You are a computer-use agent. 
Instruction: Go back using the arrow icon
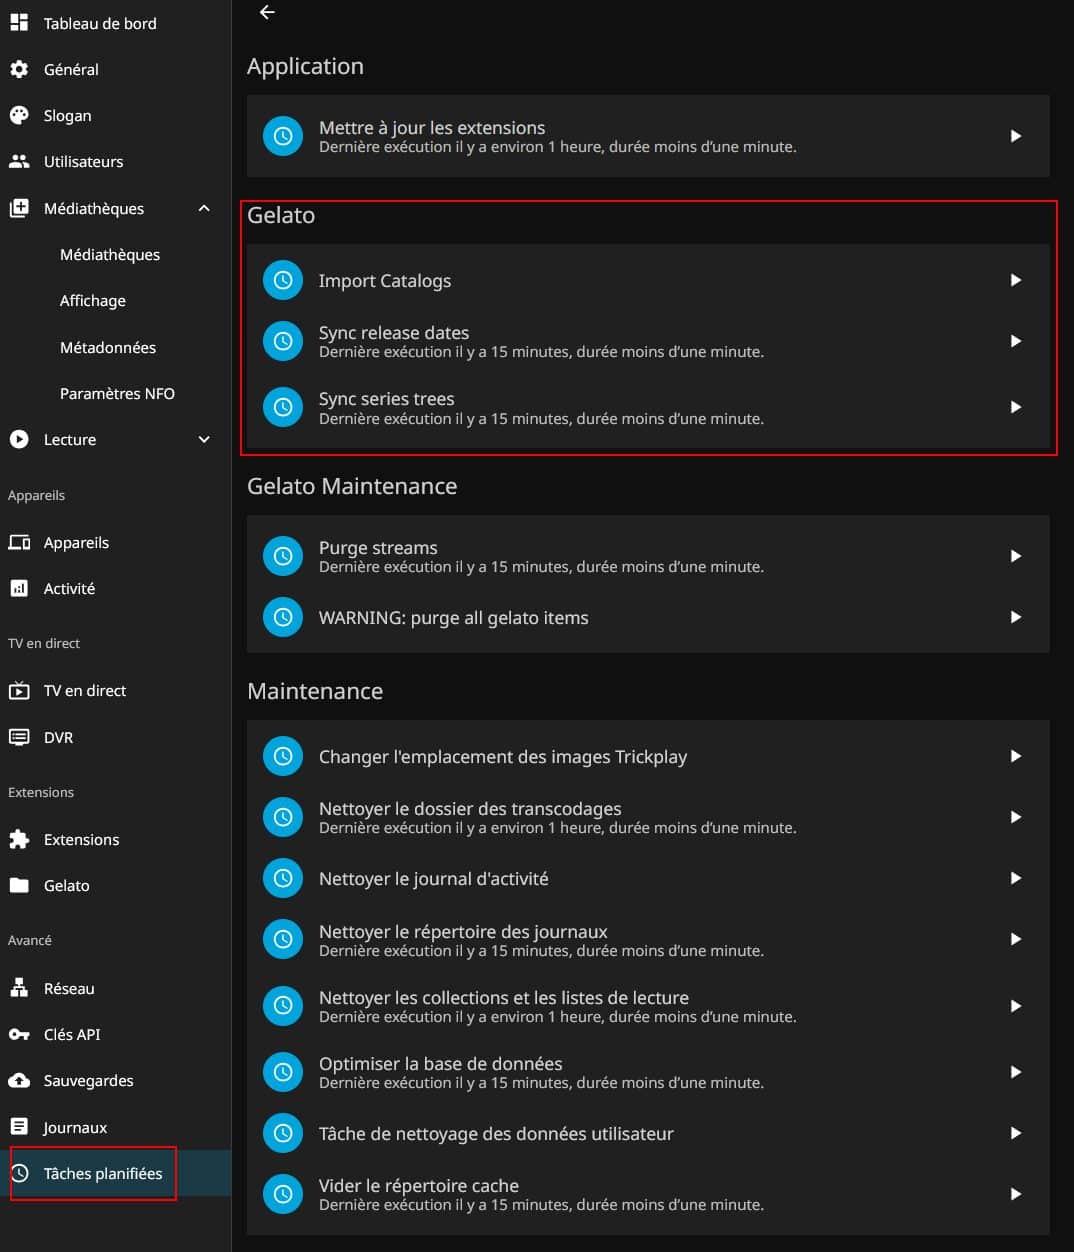click(266, 12)
